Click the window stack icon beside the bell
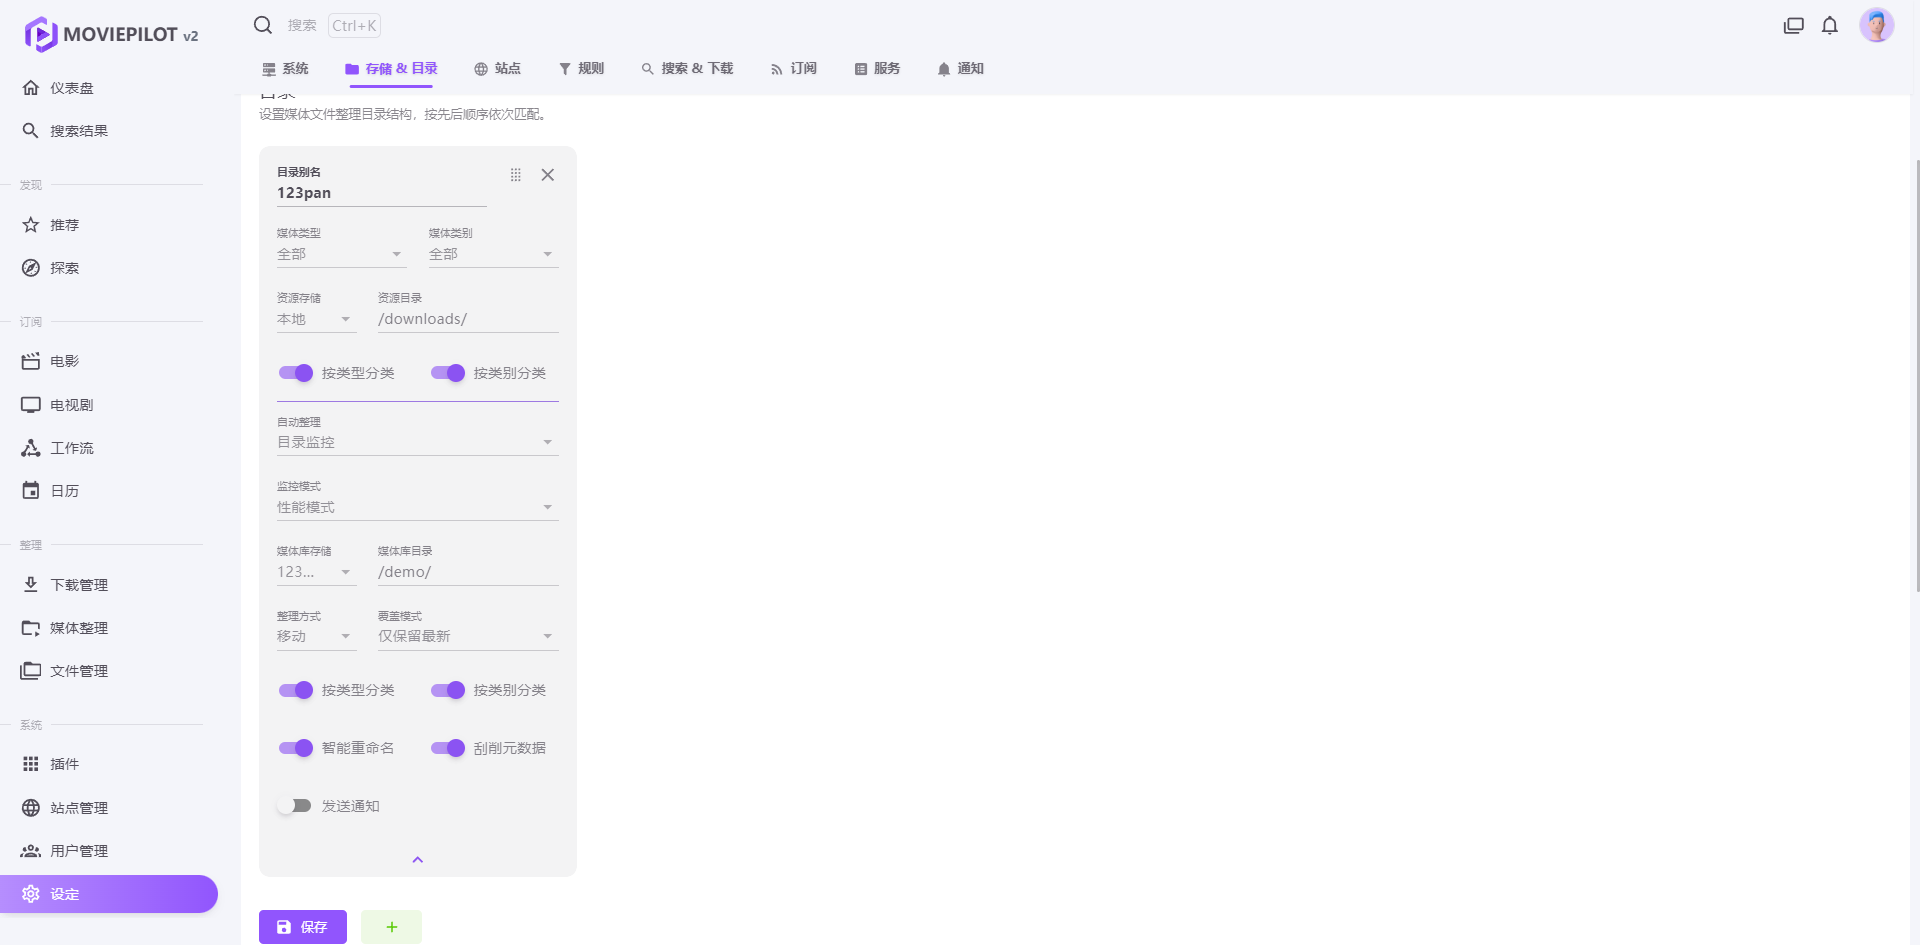This screenshot has height=945, width=1920. [x=1793, y=26]
